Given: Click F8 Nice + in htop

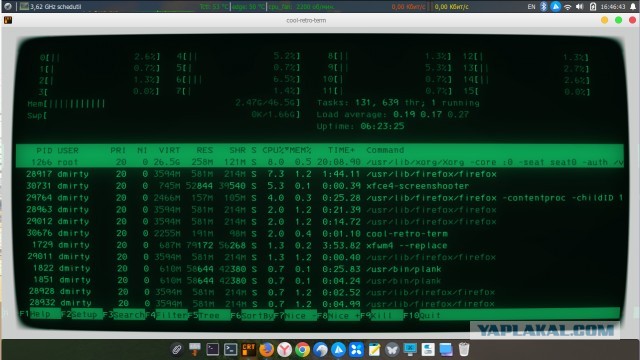Looking at the screenshot, I should click(x=338, y=316).
